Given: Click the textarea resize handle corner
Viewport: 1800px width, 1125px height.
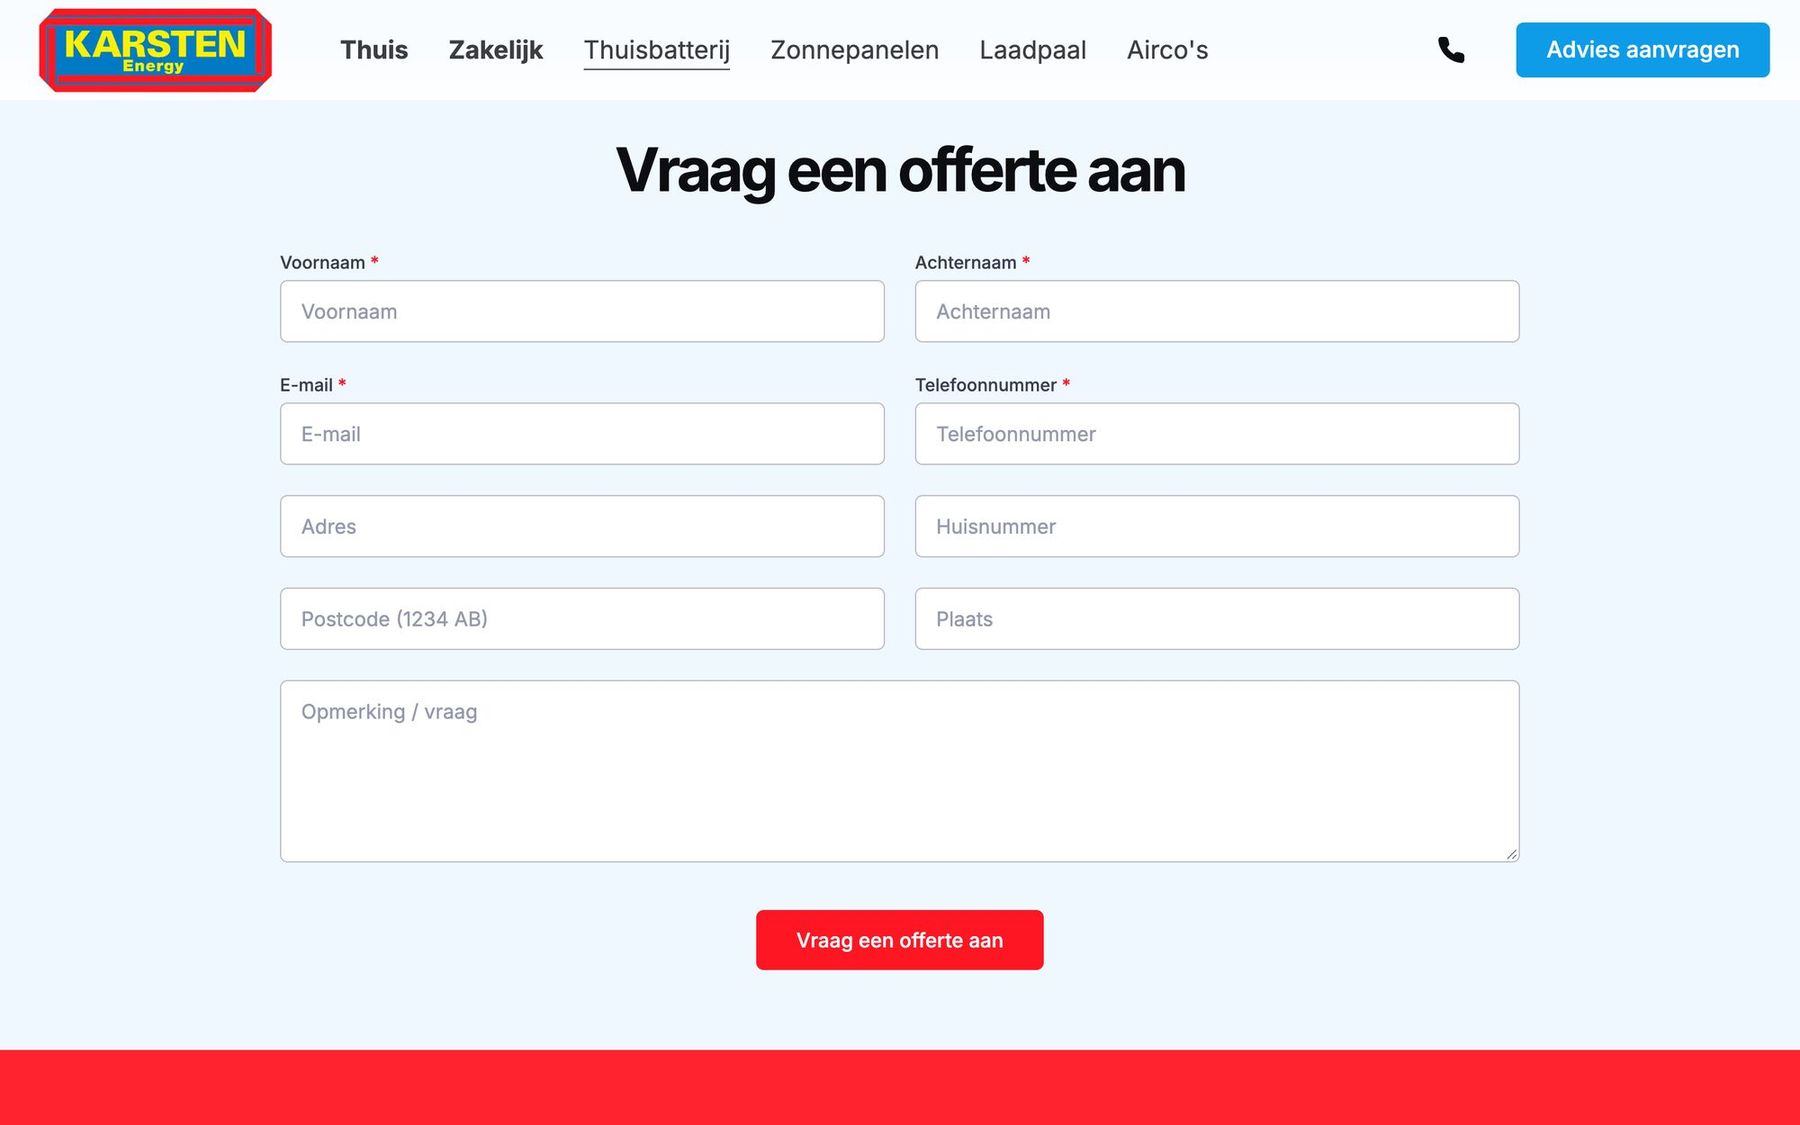Looking at the screenshot, I should tap(1511, 854).
